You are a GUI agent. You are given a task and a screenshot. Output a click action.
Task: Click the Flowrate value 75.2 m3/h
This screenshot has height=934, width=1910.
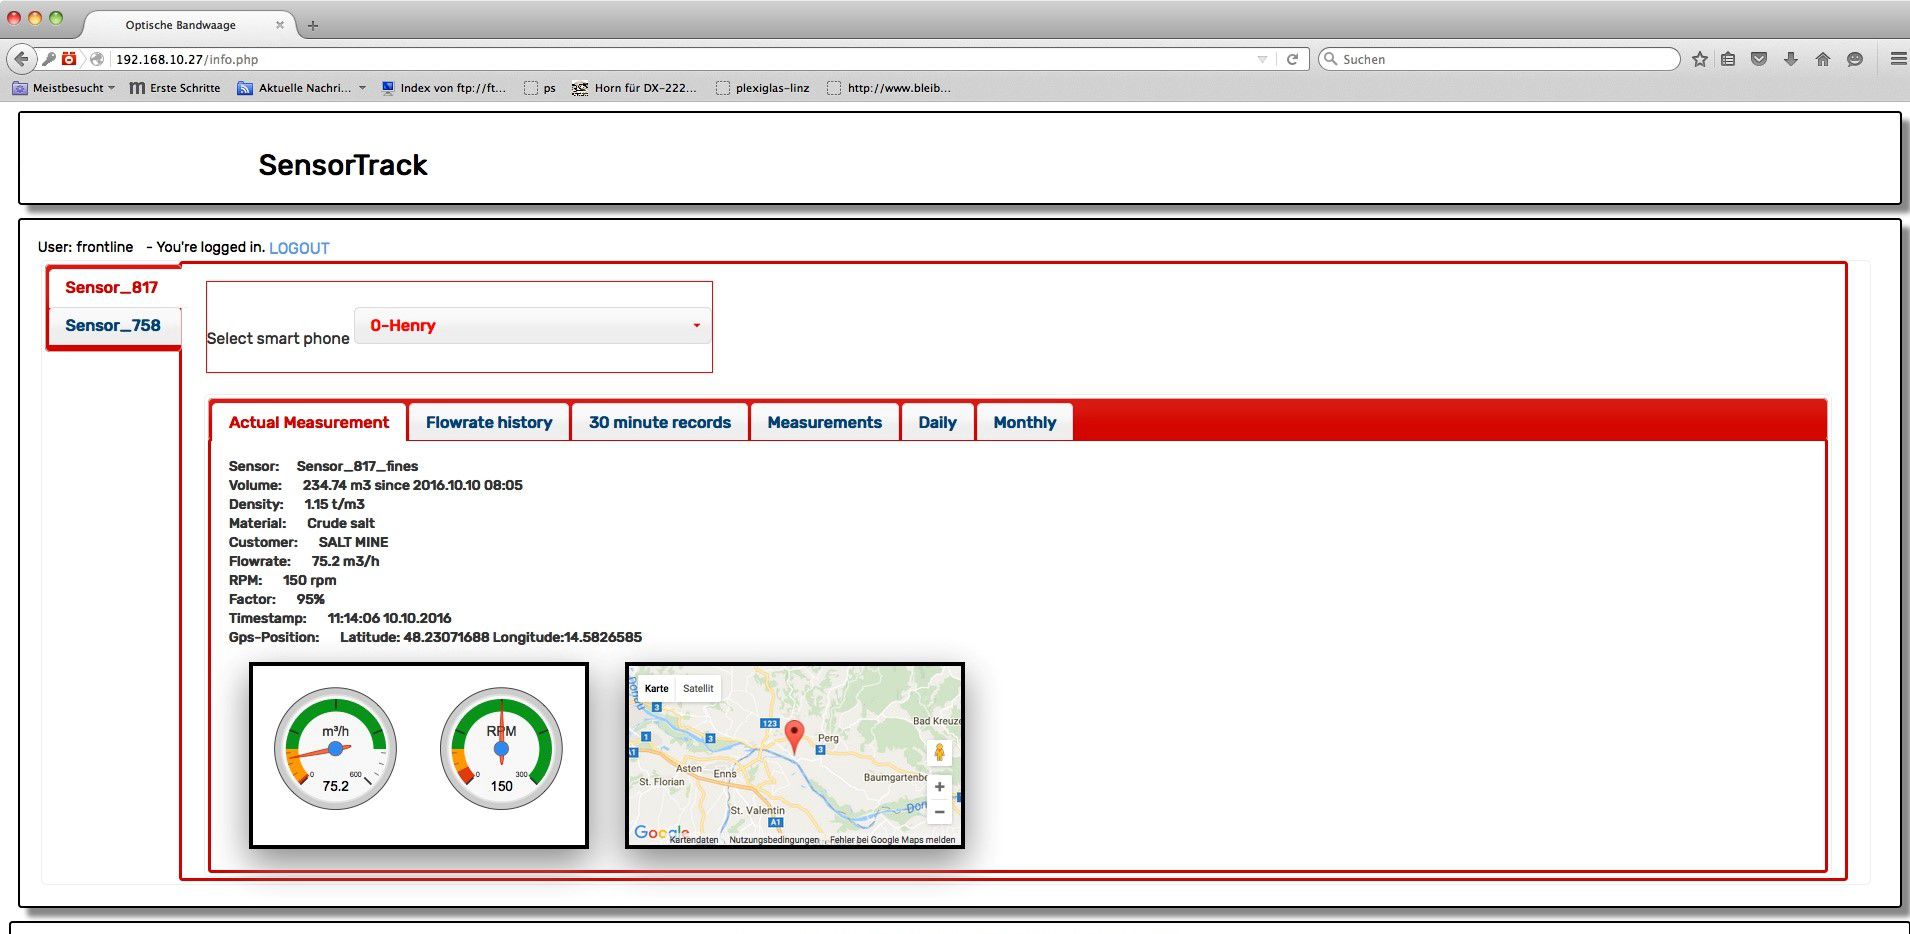click(x=345, y=561)
